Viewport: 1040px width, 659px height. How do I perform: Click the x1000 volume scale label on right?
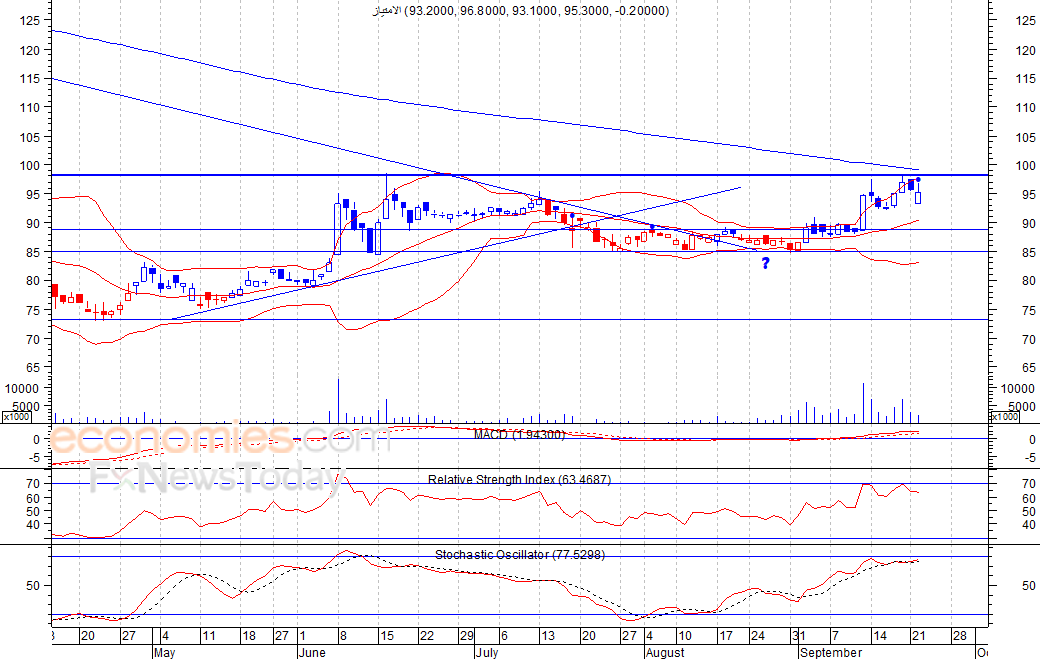click(x=1004, y=417)
